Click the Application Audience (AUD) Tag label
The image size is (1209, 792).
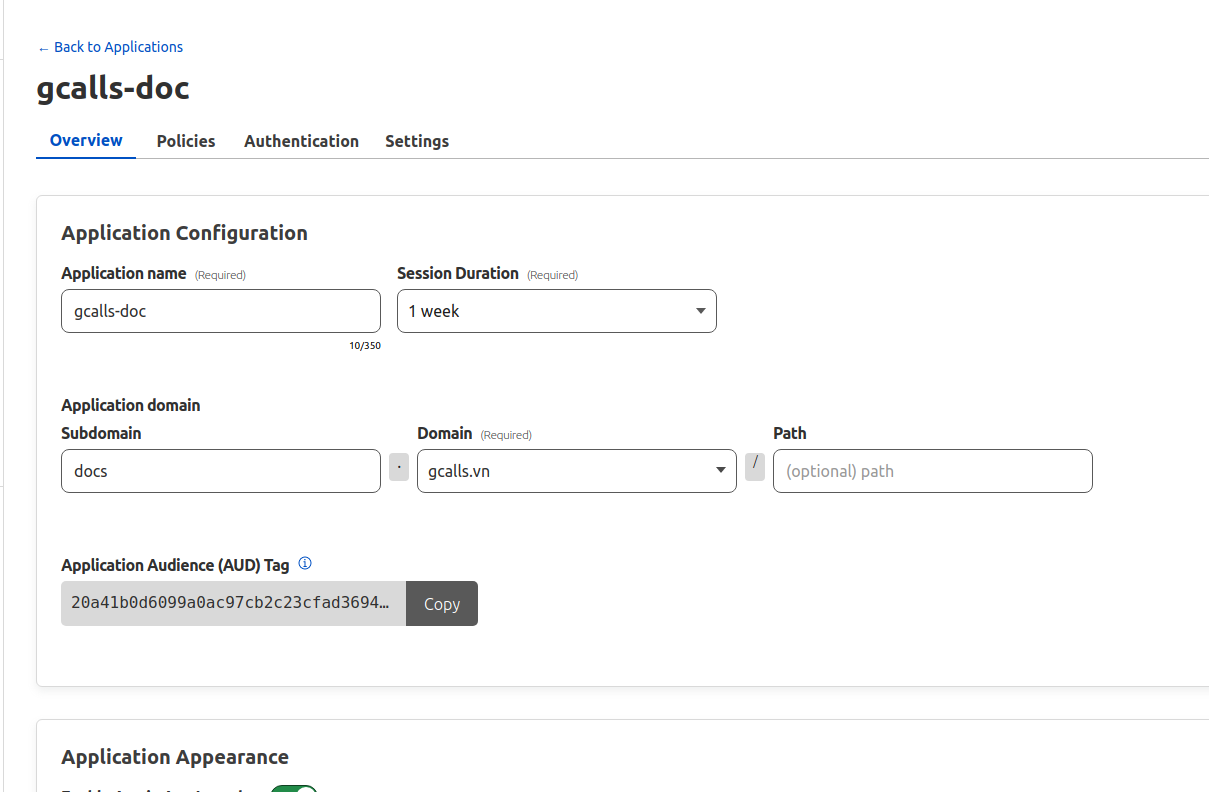point(175,565)
